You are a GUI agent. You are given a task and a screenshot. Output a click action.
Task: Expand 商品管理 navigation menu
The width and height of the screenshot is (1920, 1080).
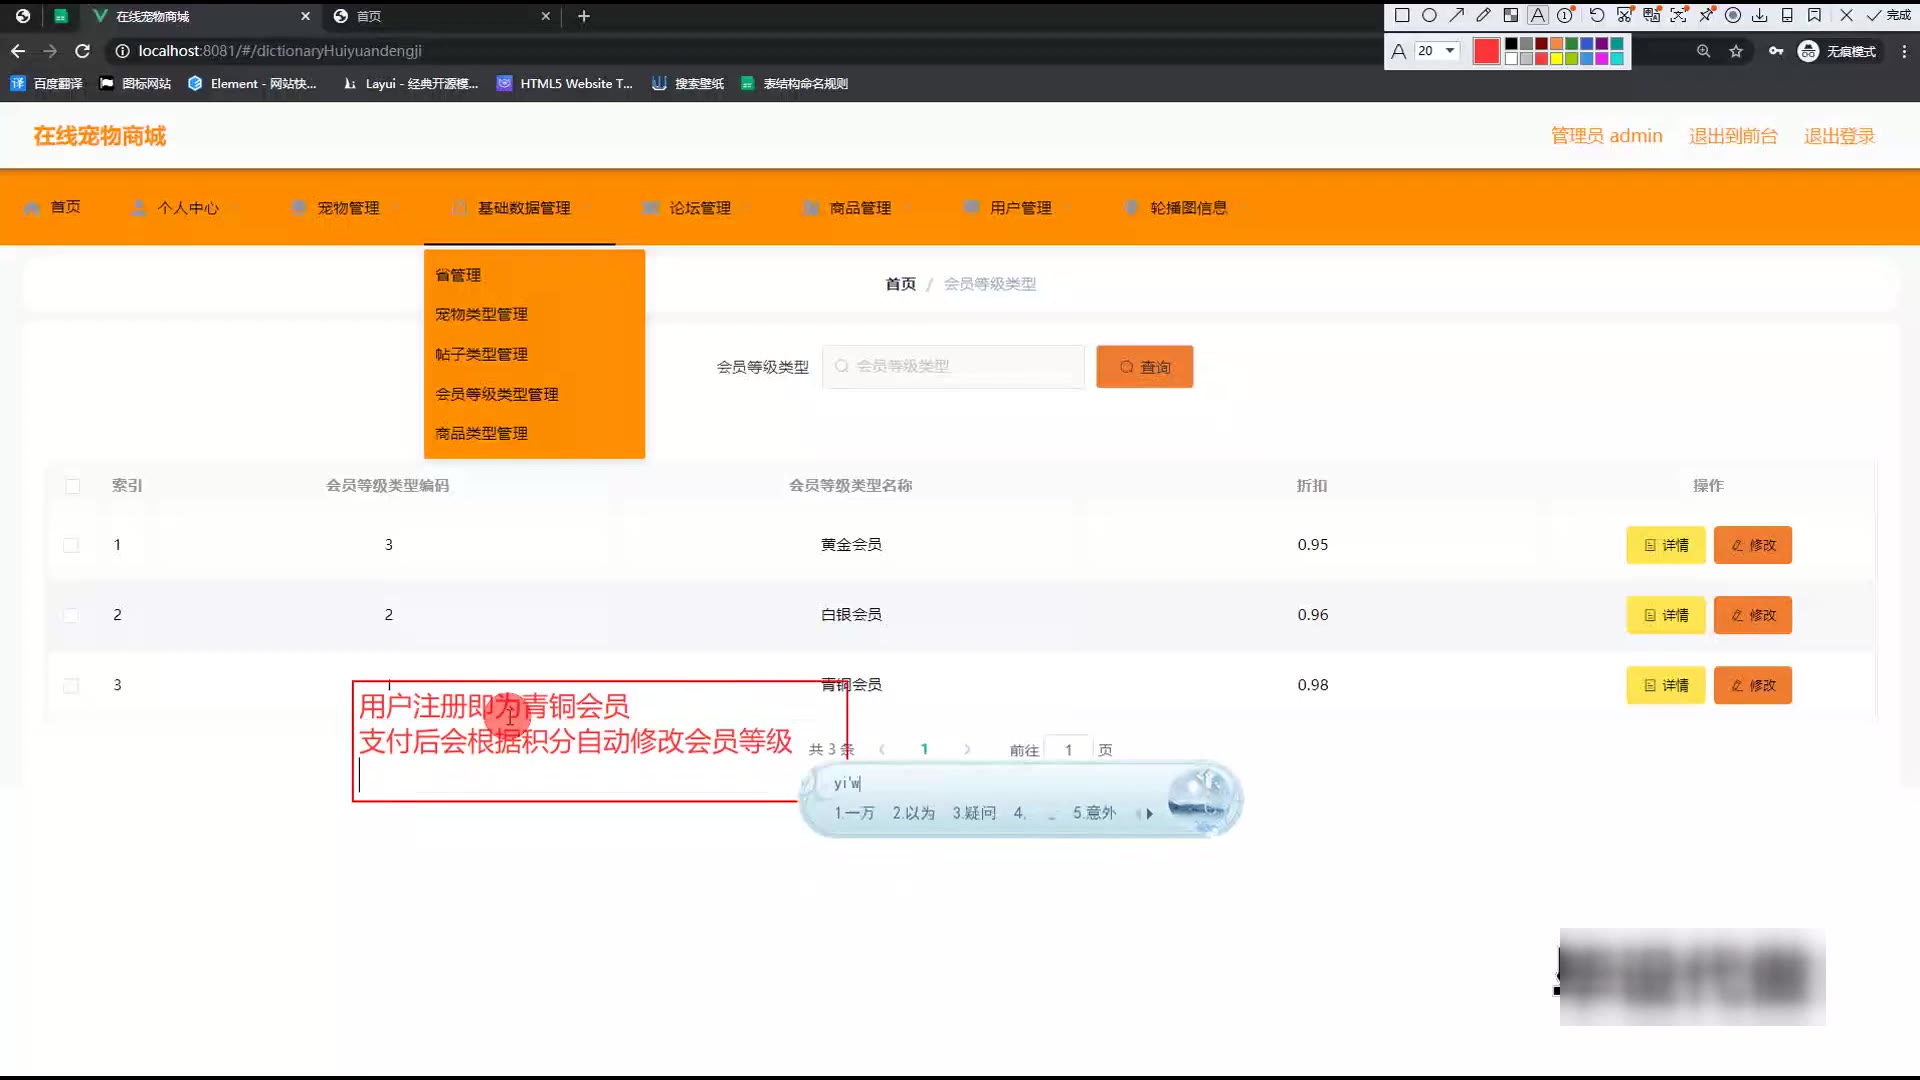coord(860,208)
